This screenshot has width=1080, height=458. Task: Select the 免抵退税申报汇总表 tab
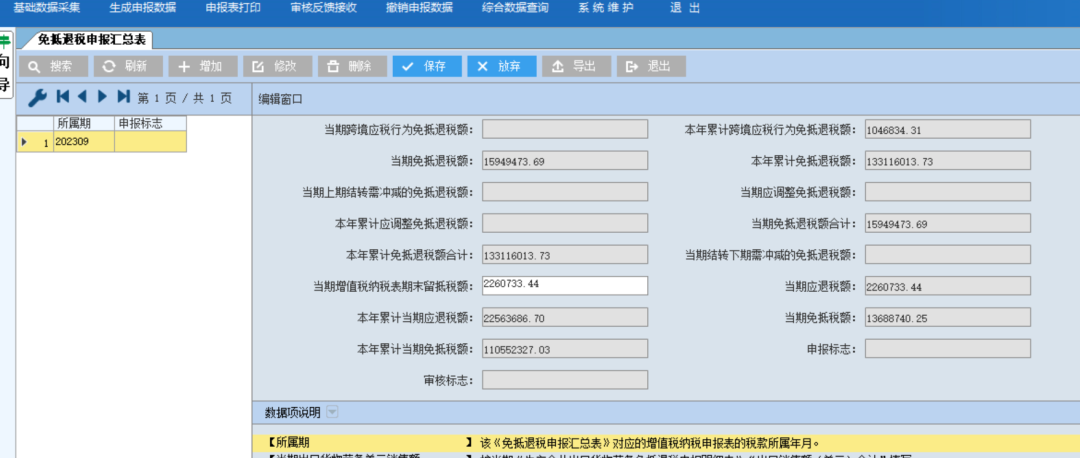91,40
